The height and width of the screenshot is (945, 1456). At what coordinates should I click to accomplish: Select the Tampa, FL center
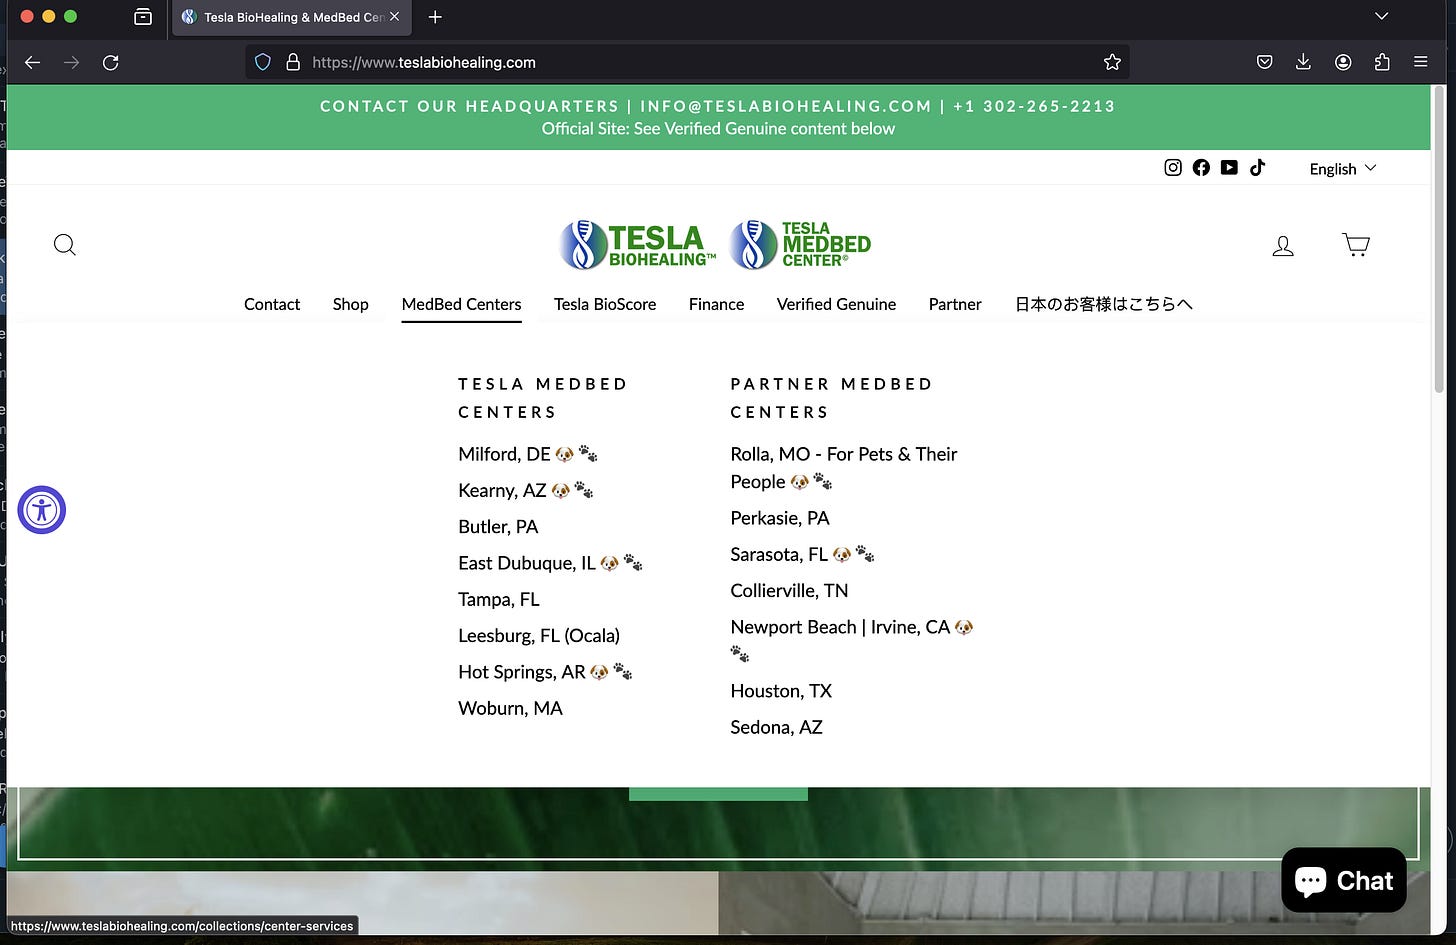pyautogui.click(x=499, y=599)
